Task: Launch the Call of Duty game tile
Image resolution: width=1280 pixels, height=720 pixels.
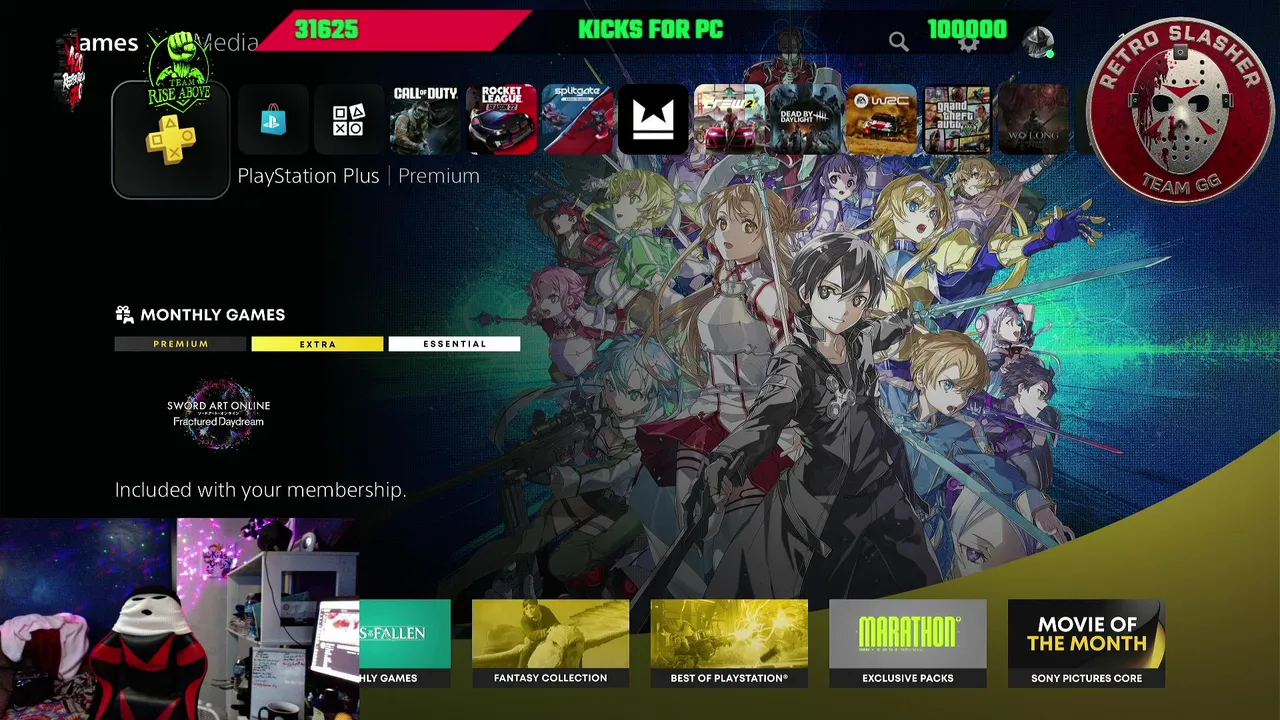Action: [424, 120]
